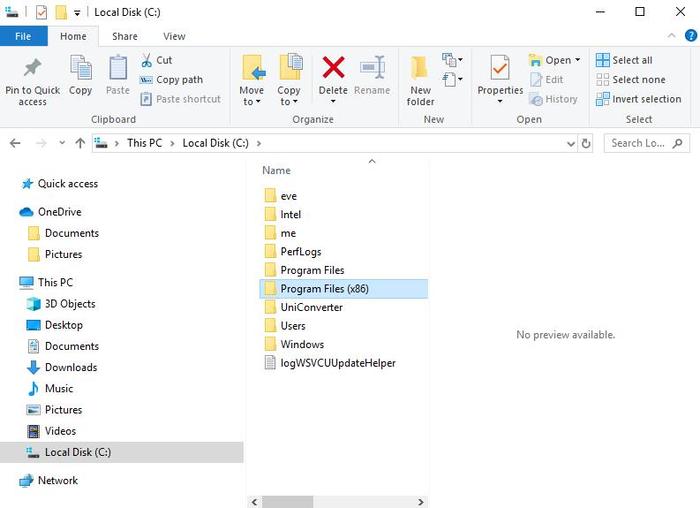Click the search magnifier icon

(x=678, y=143)
